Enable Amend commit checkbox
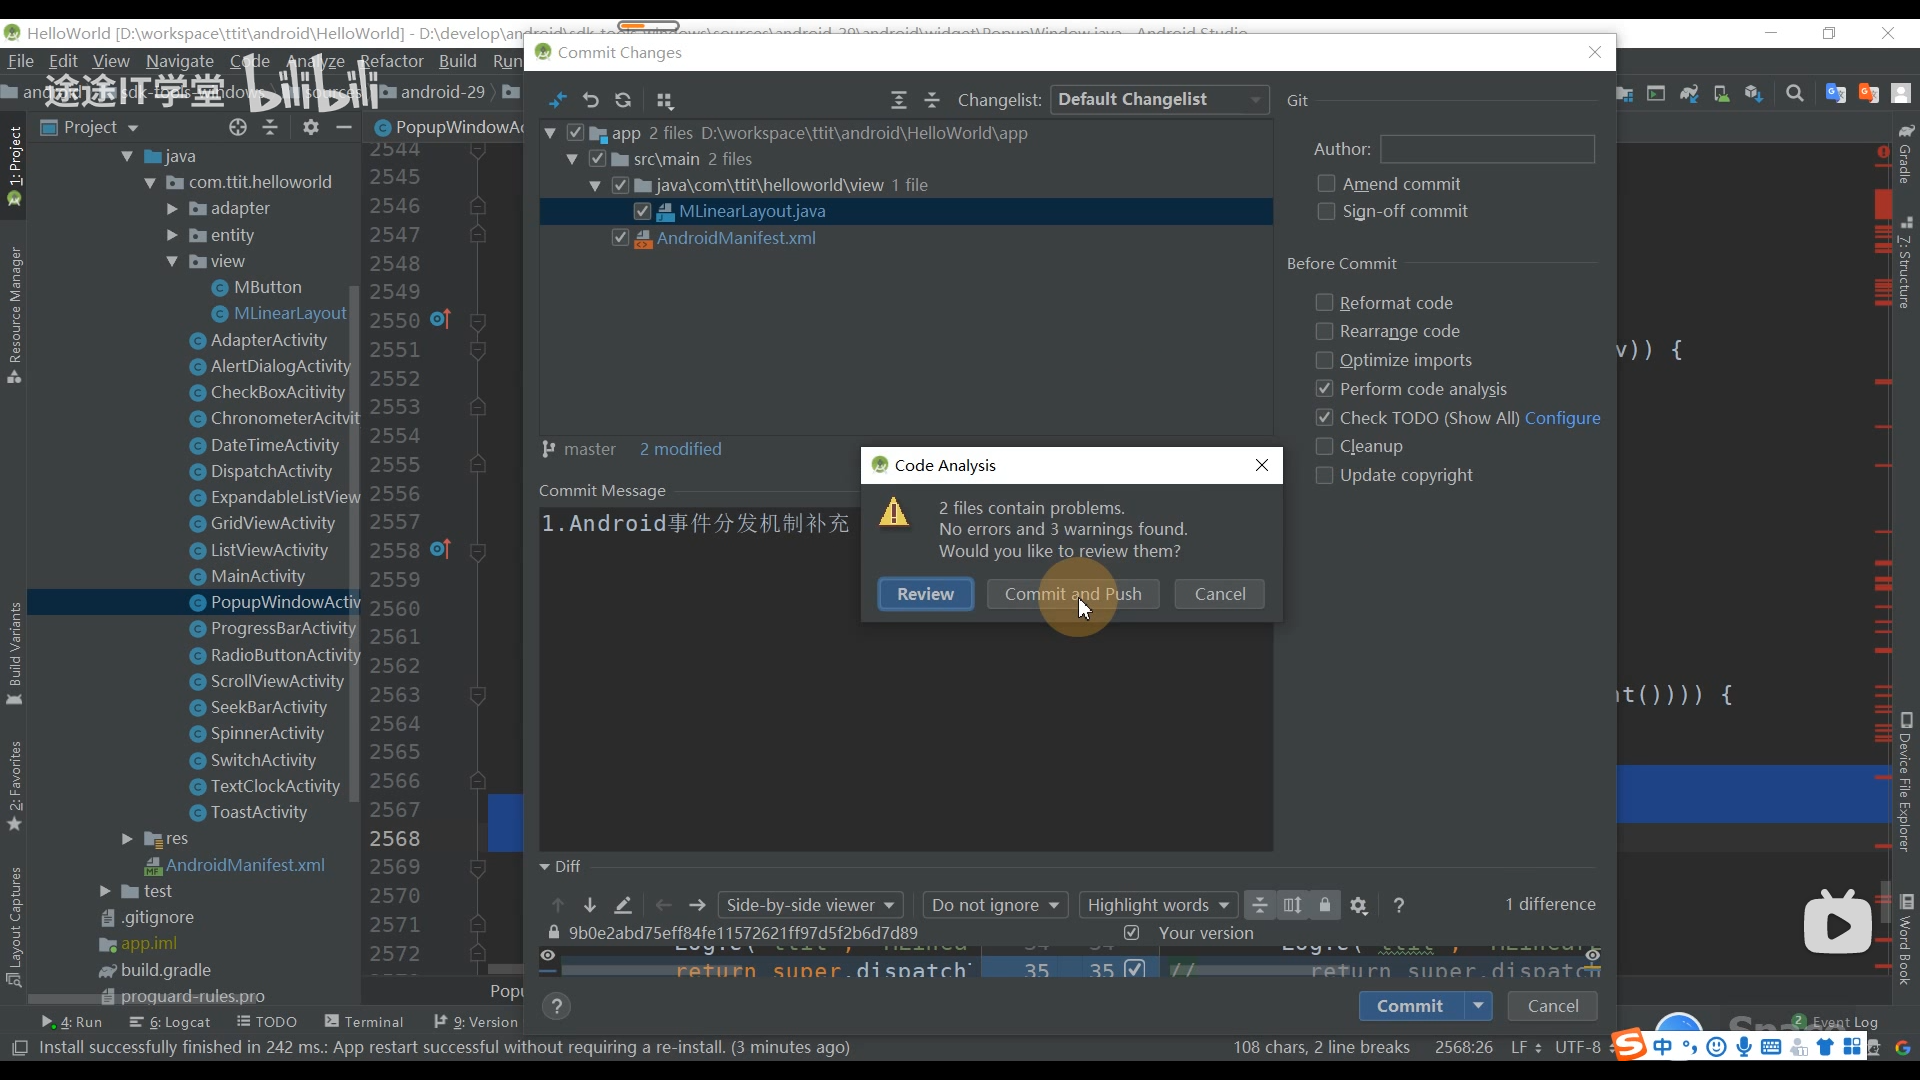 1326,184
